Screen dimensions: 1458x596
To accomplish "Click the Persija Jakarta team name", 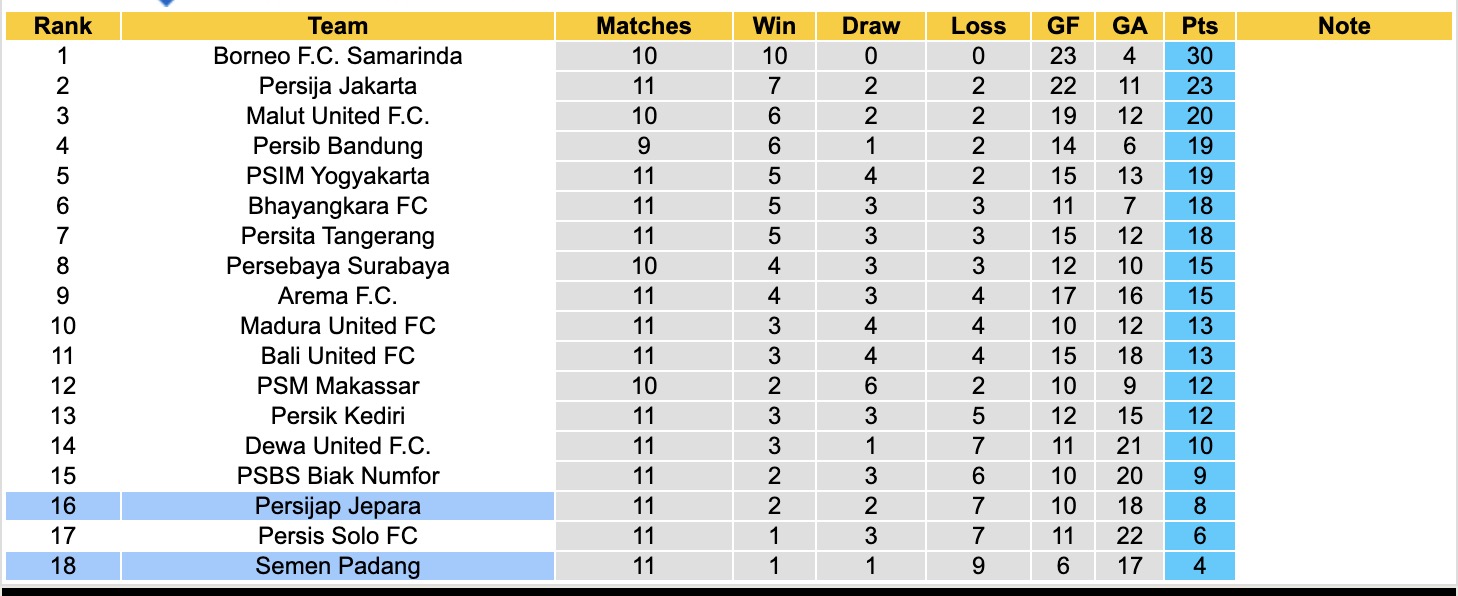I will (x=337, y=86).
